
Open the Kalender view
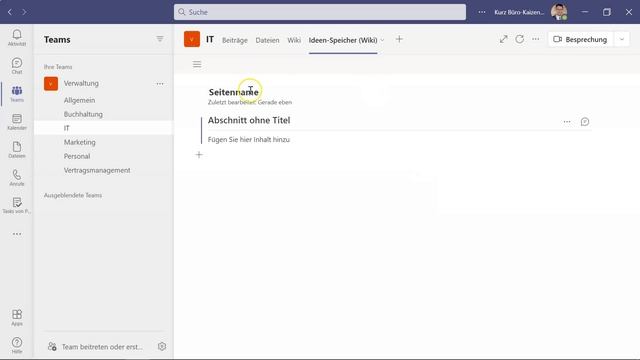(x=17, y=122)
